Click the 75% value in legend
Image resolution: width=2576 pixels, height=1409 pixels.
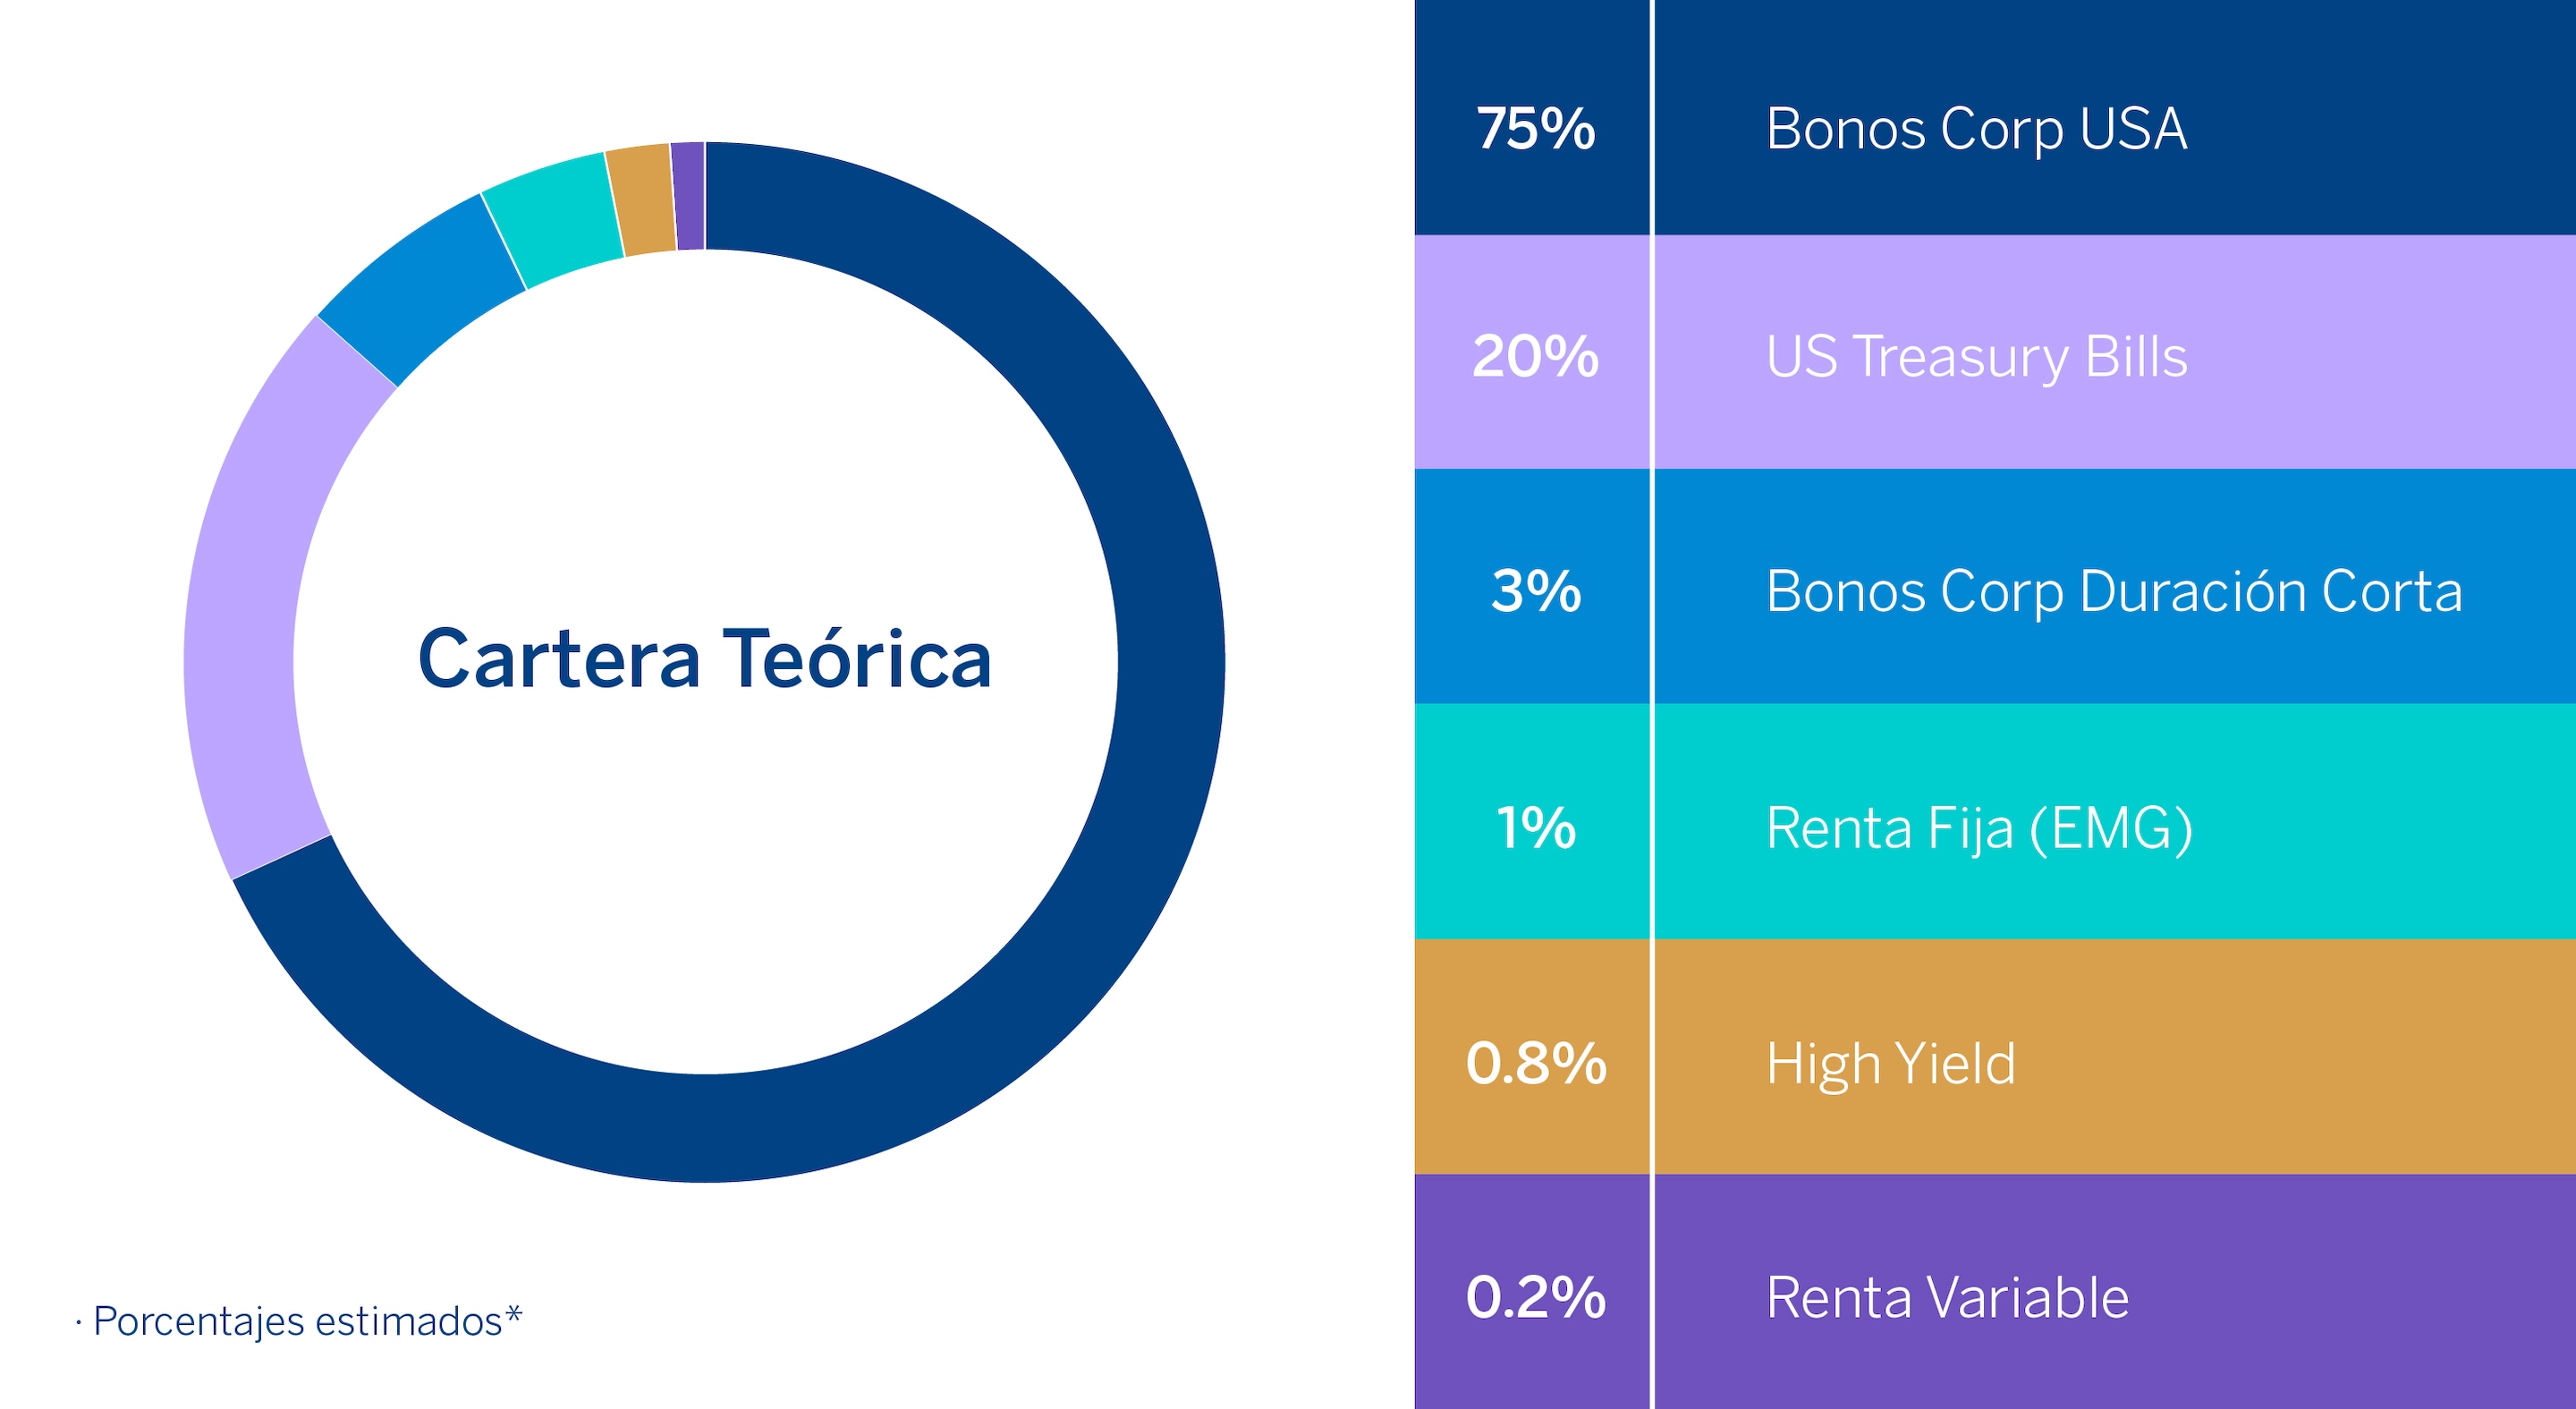click(x=1535, y=129)
